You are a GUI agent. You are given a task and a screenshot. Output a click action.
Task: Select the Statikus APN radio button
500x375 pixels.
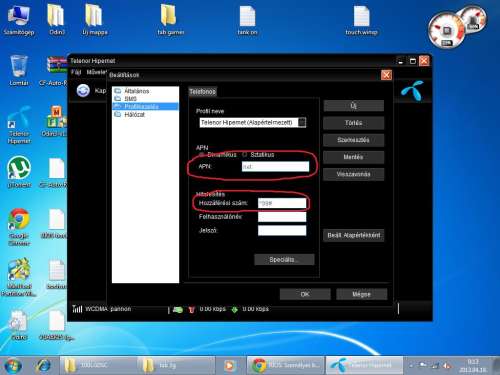click(245, 155)
